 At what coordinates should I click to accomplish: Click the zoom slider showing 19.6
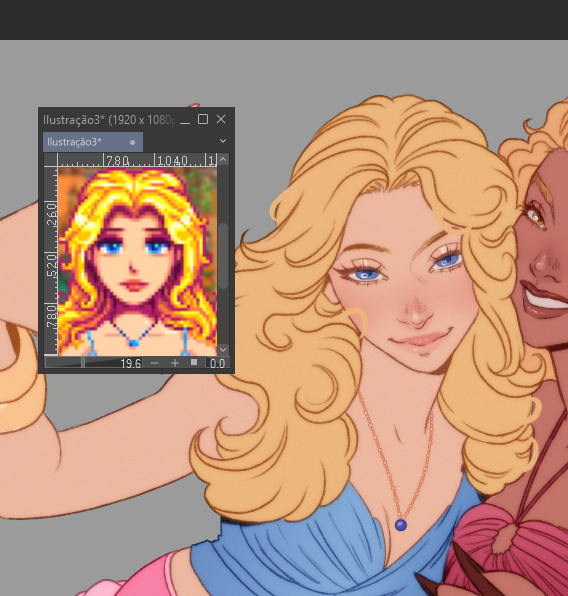[94, 363]
